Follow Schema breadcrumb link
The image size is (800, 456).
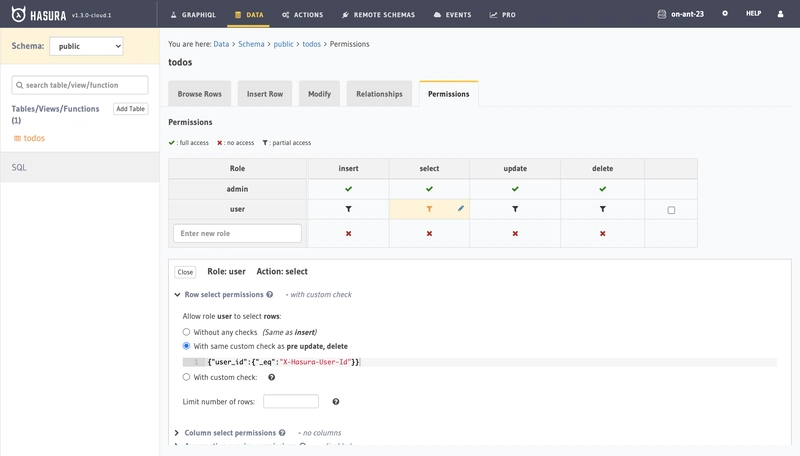click(251, 44)
